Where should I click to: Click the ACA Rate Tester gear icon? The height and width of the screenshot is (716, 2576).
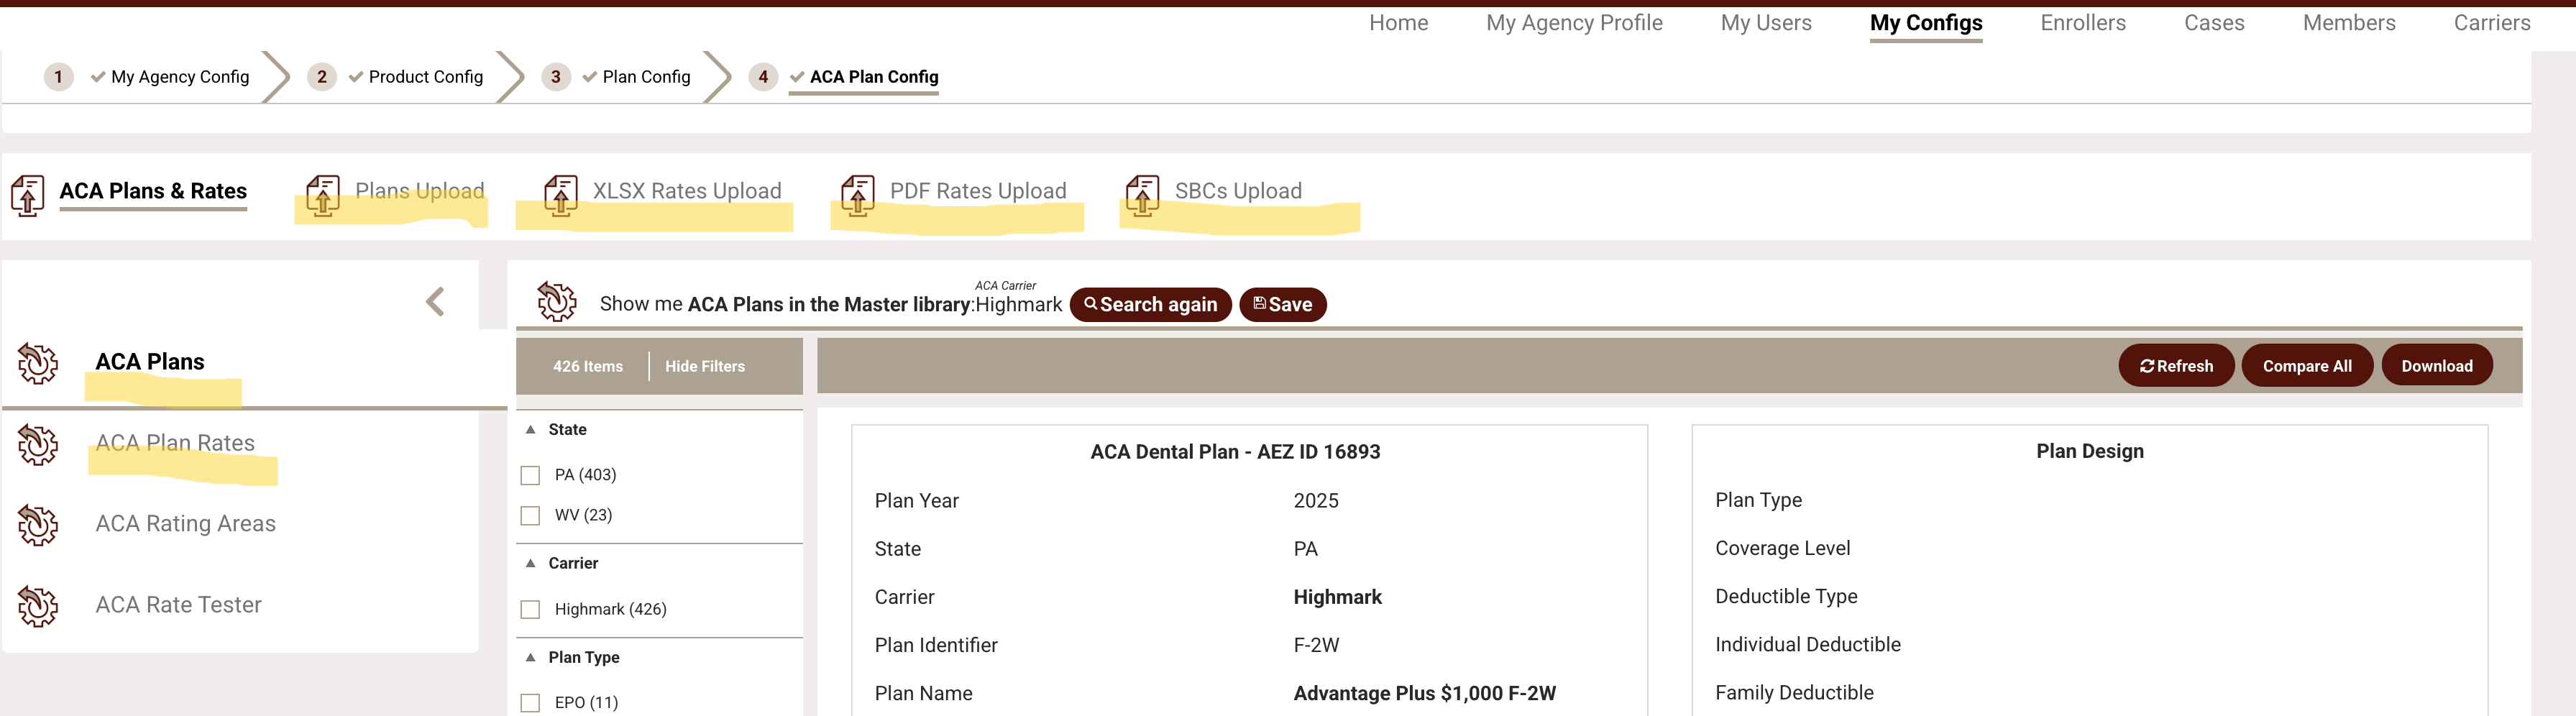(x=38, y=605)
